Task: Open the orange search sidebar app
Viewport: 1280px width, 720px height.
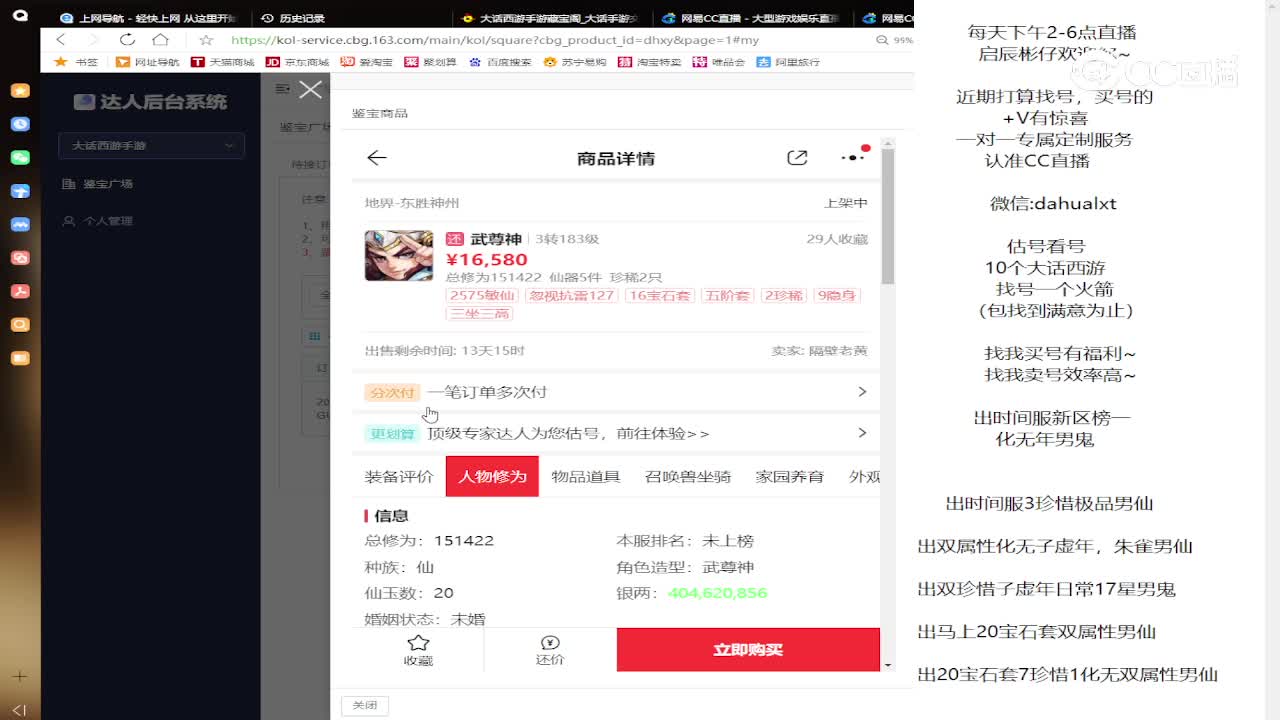Action: click(20, 324)
